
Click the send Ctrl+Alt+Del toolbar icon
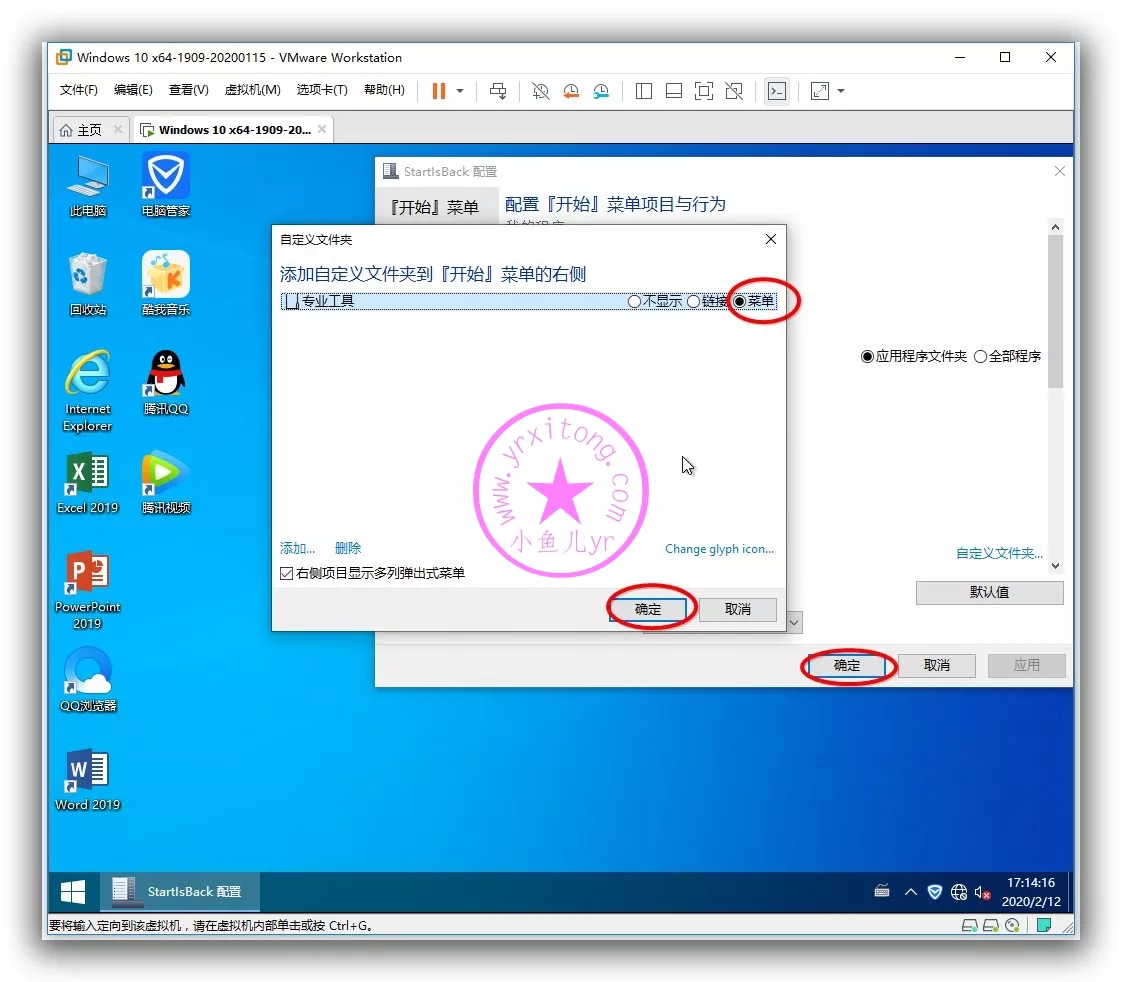pyautogui.click(x=498, y=91)
